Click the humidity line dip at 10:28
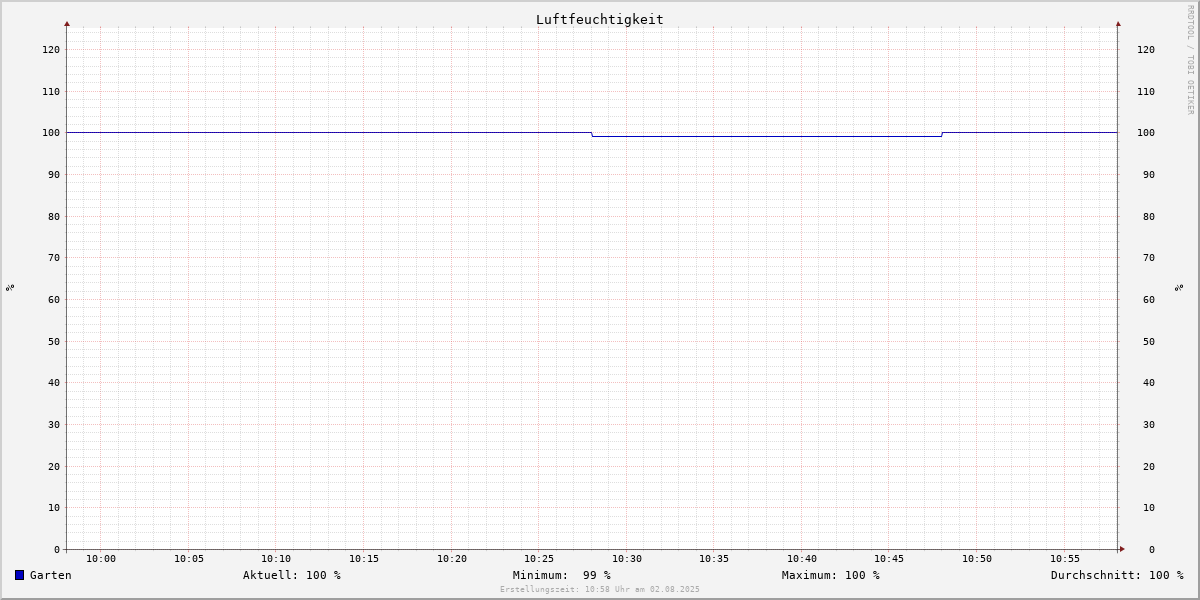The image size is (1200, 600). pos(592,134)
